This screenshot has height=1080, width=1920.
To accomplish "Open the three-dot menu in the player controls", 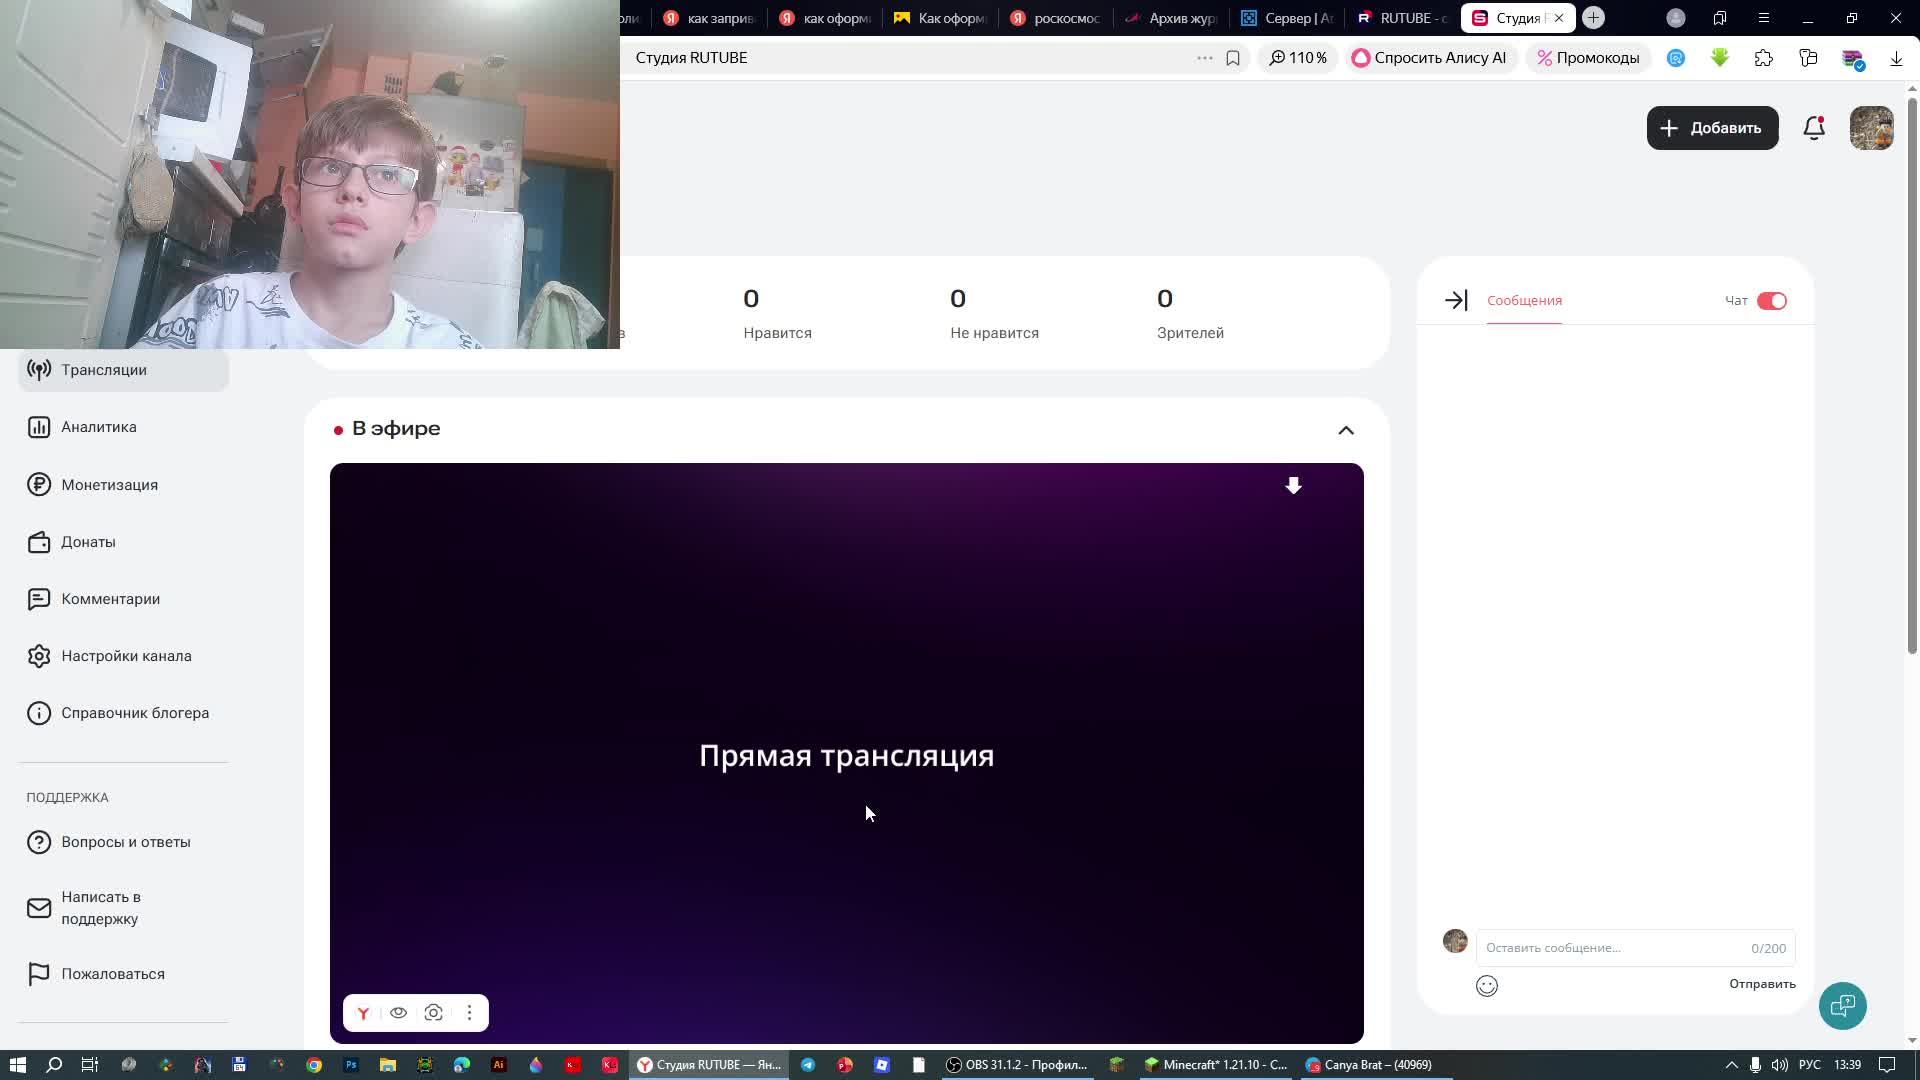I will [x=468, y=1012].
